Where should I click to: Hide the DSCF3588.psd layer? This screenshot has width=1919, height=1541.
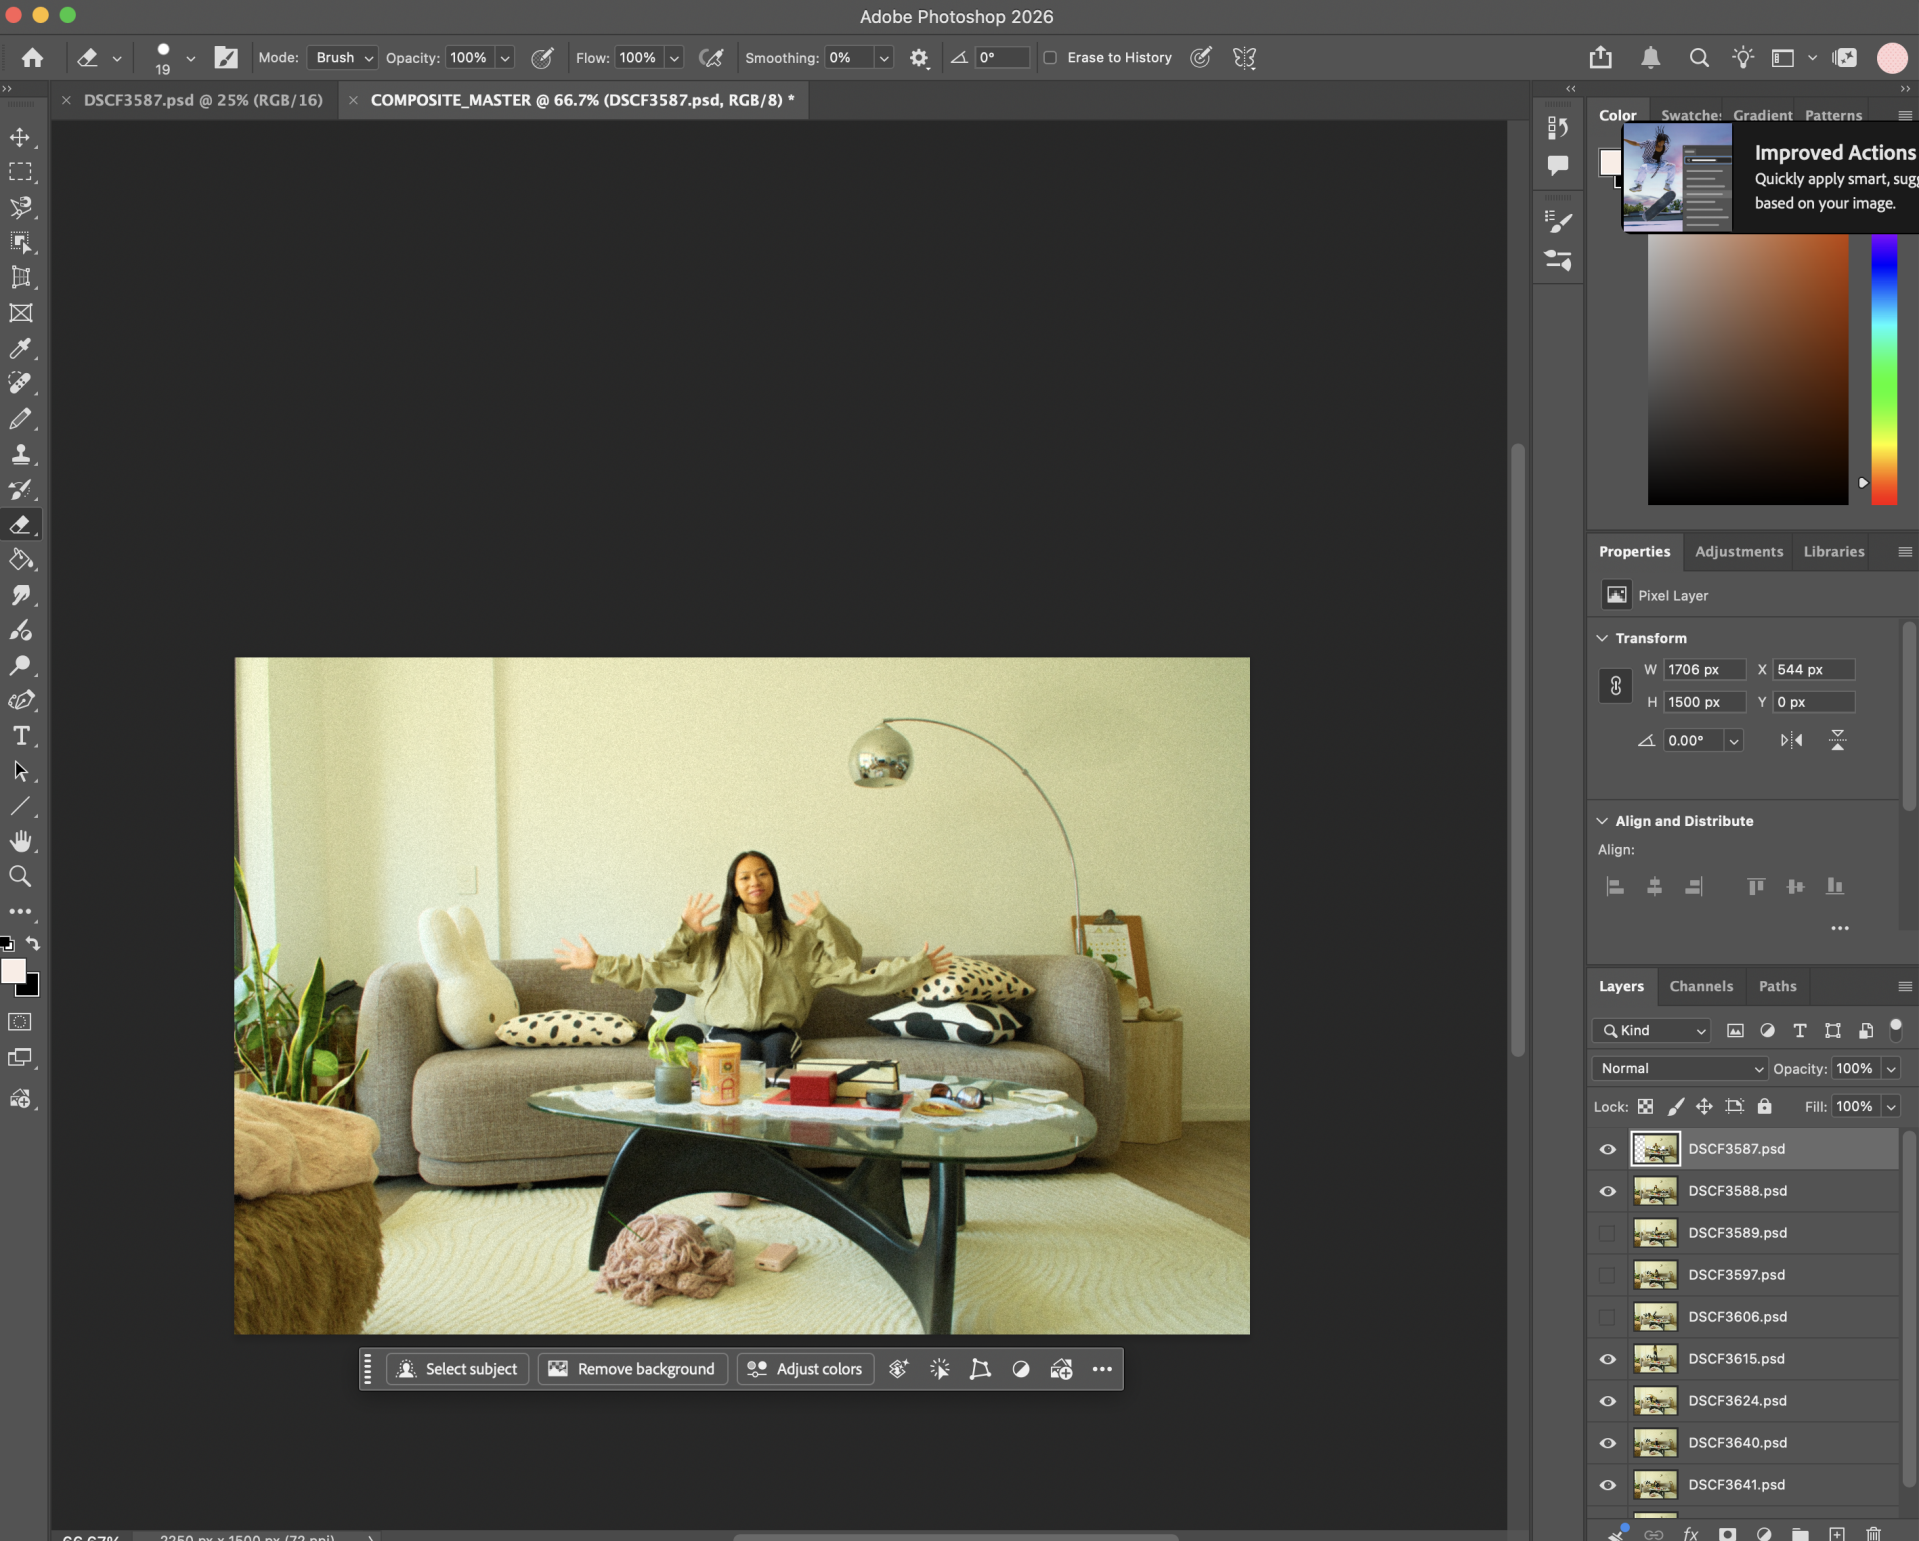(x=1607, y=1191)
